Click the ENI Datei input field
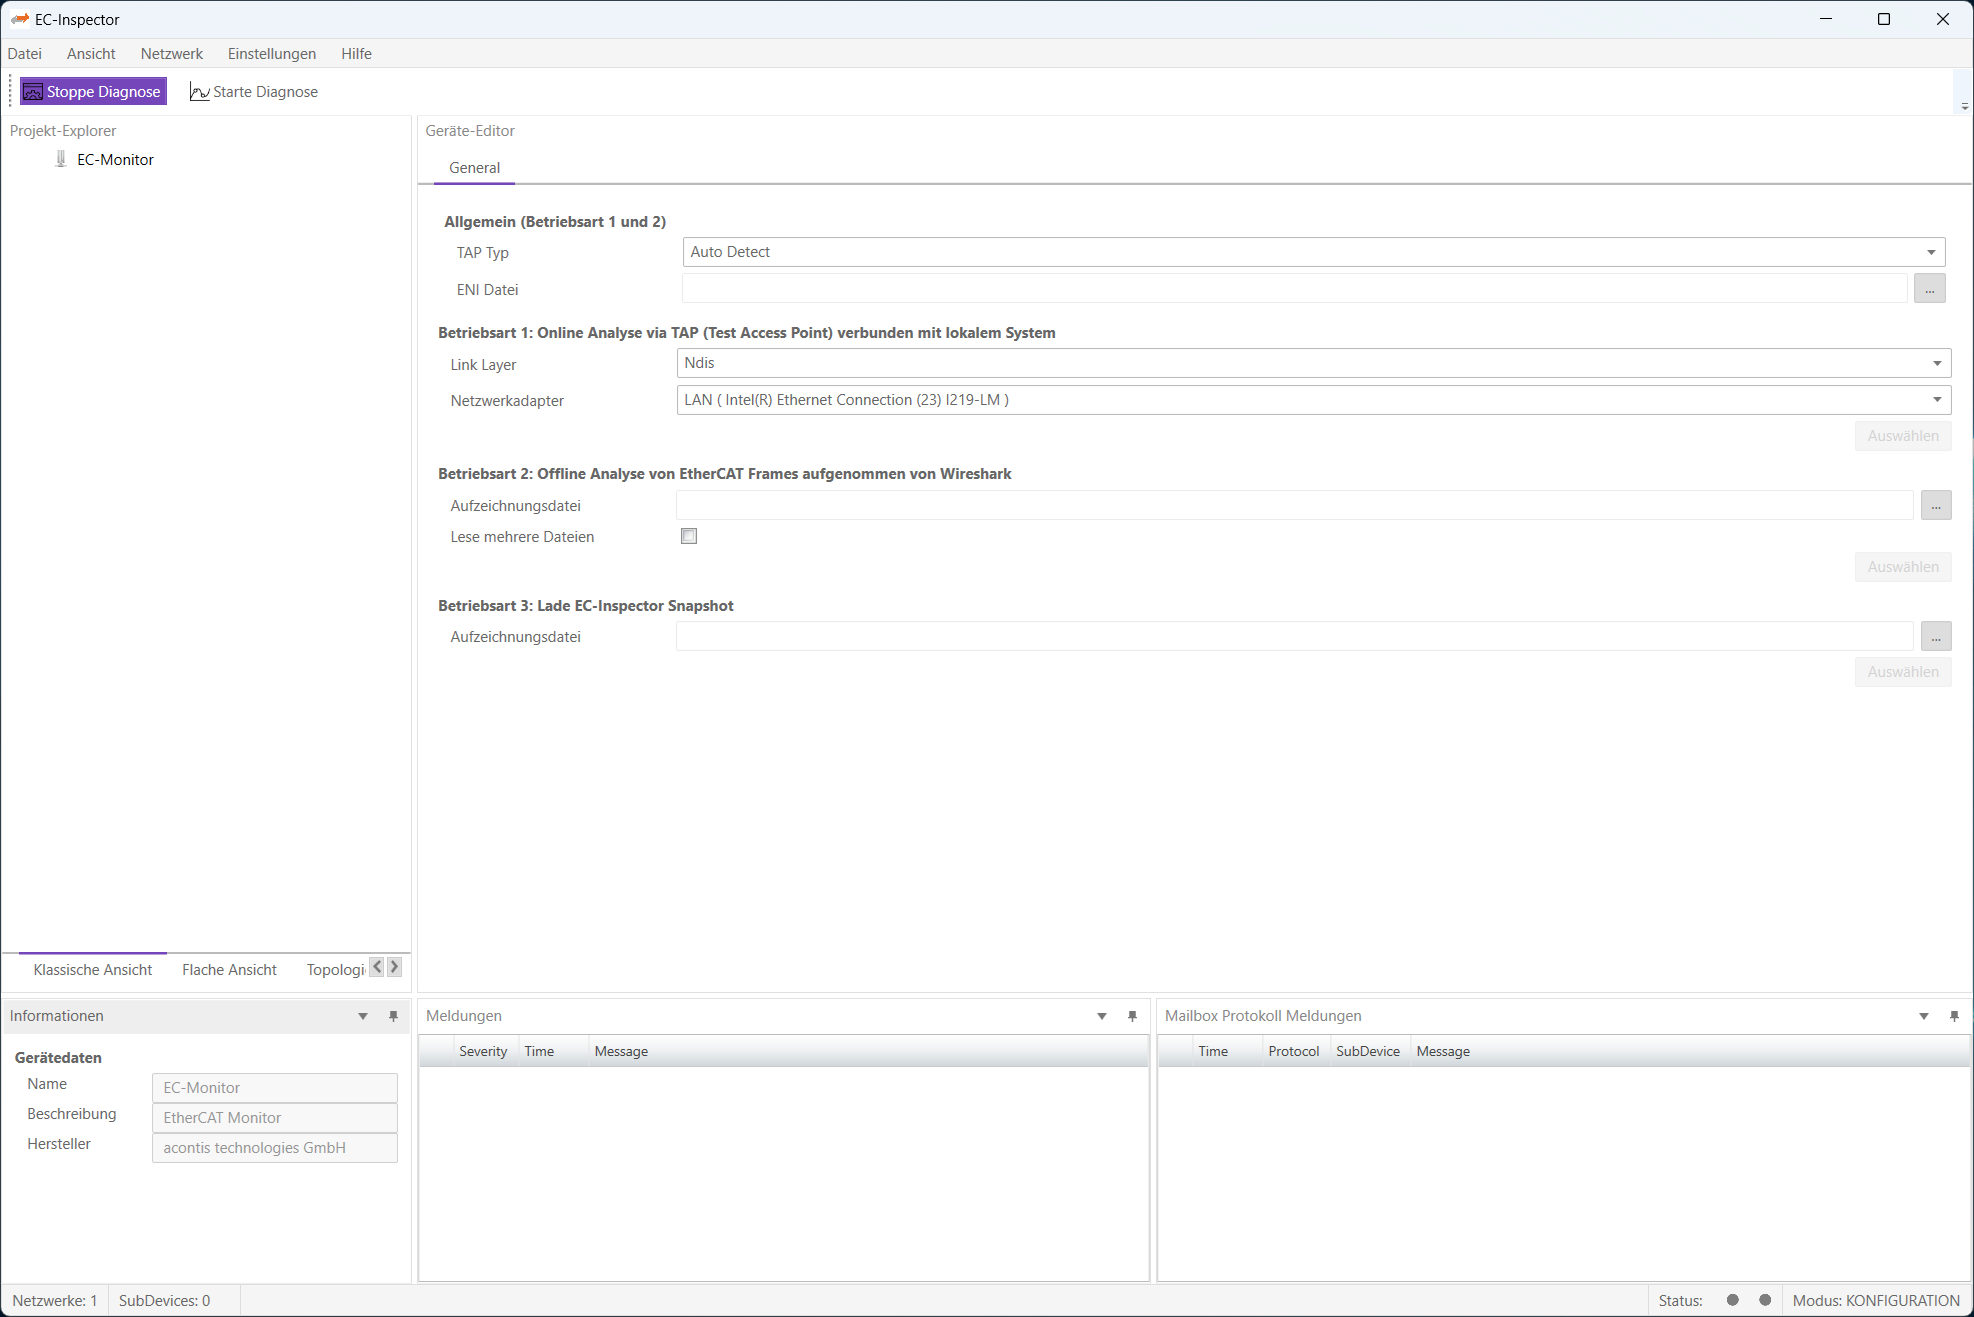Screen dimensions: 1974x1317 tap(1294, 289)
